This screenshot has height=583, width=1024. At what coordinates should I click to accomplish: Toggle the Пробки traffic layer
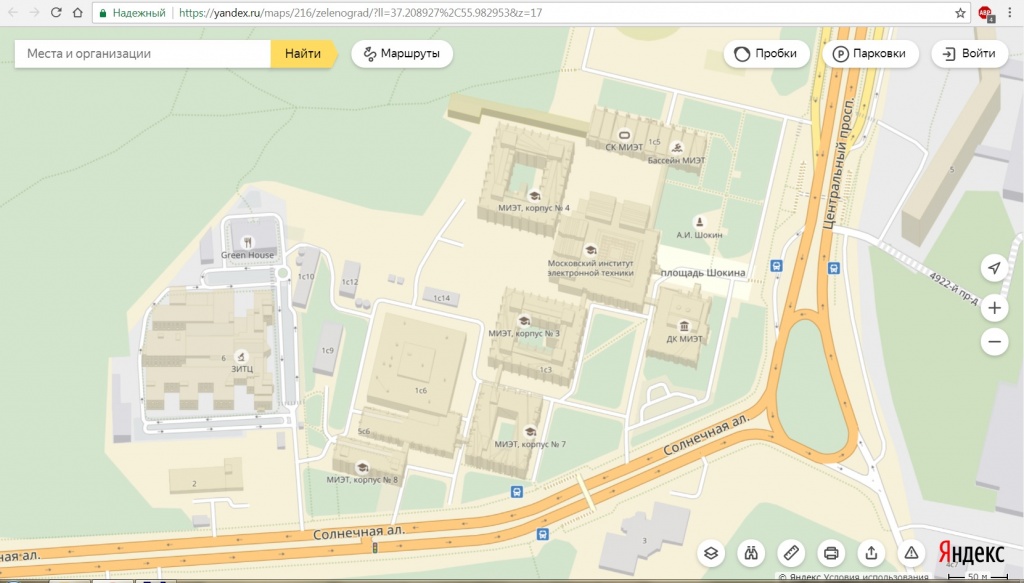tap(767, 54)
